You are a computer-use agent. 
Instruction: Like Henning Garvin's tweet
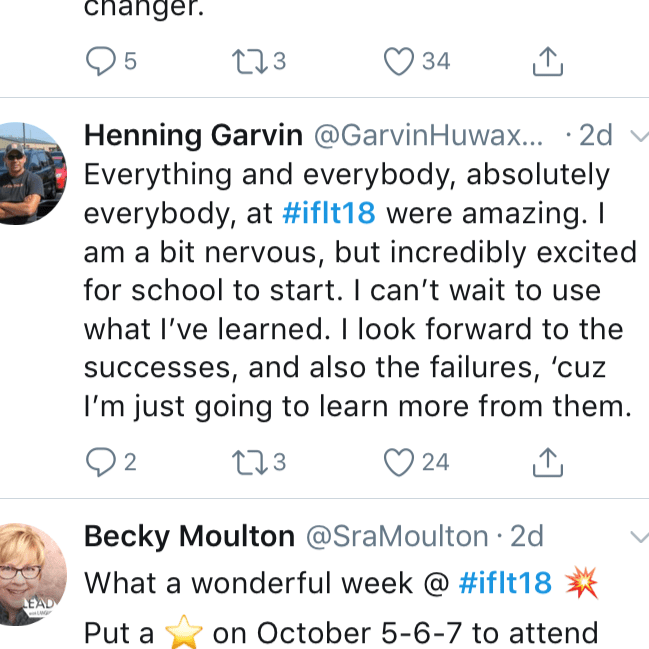coord(400,462)
